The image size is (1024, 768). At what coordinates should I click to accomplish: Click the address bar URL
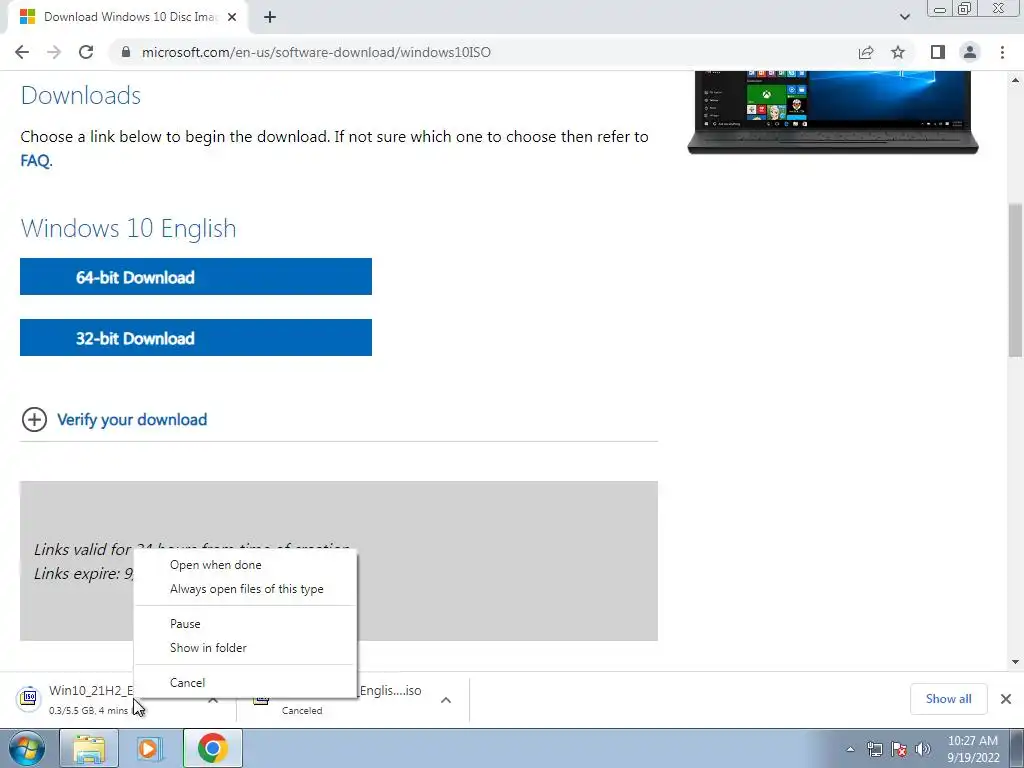pyautogui.click(x=316, y=52)
